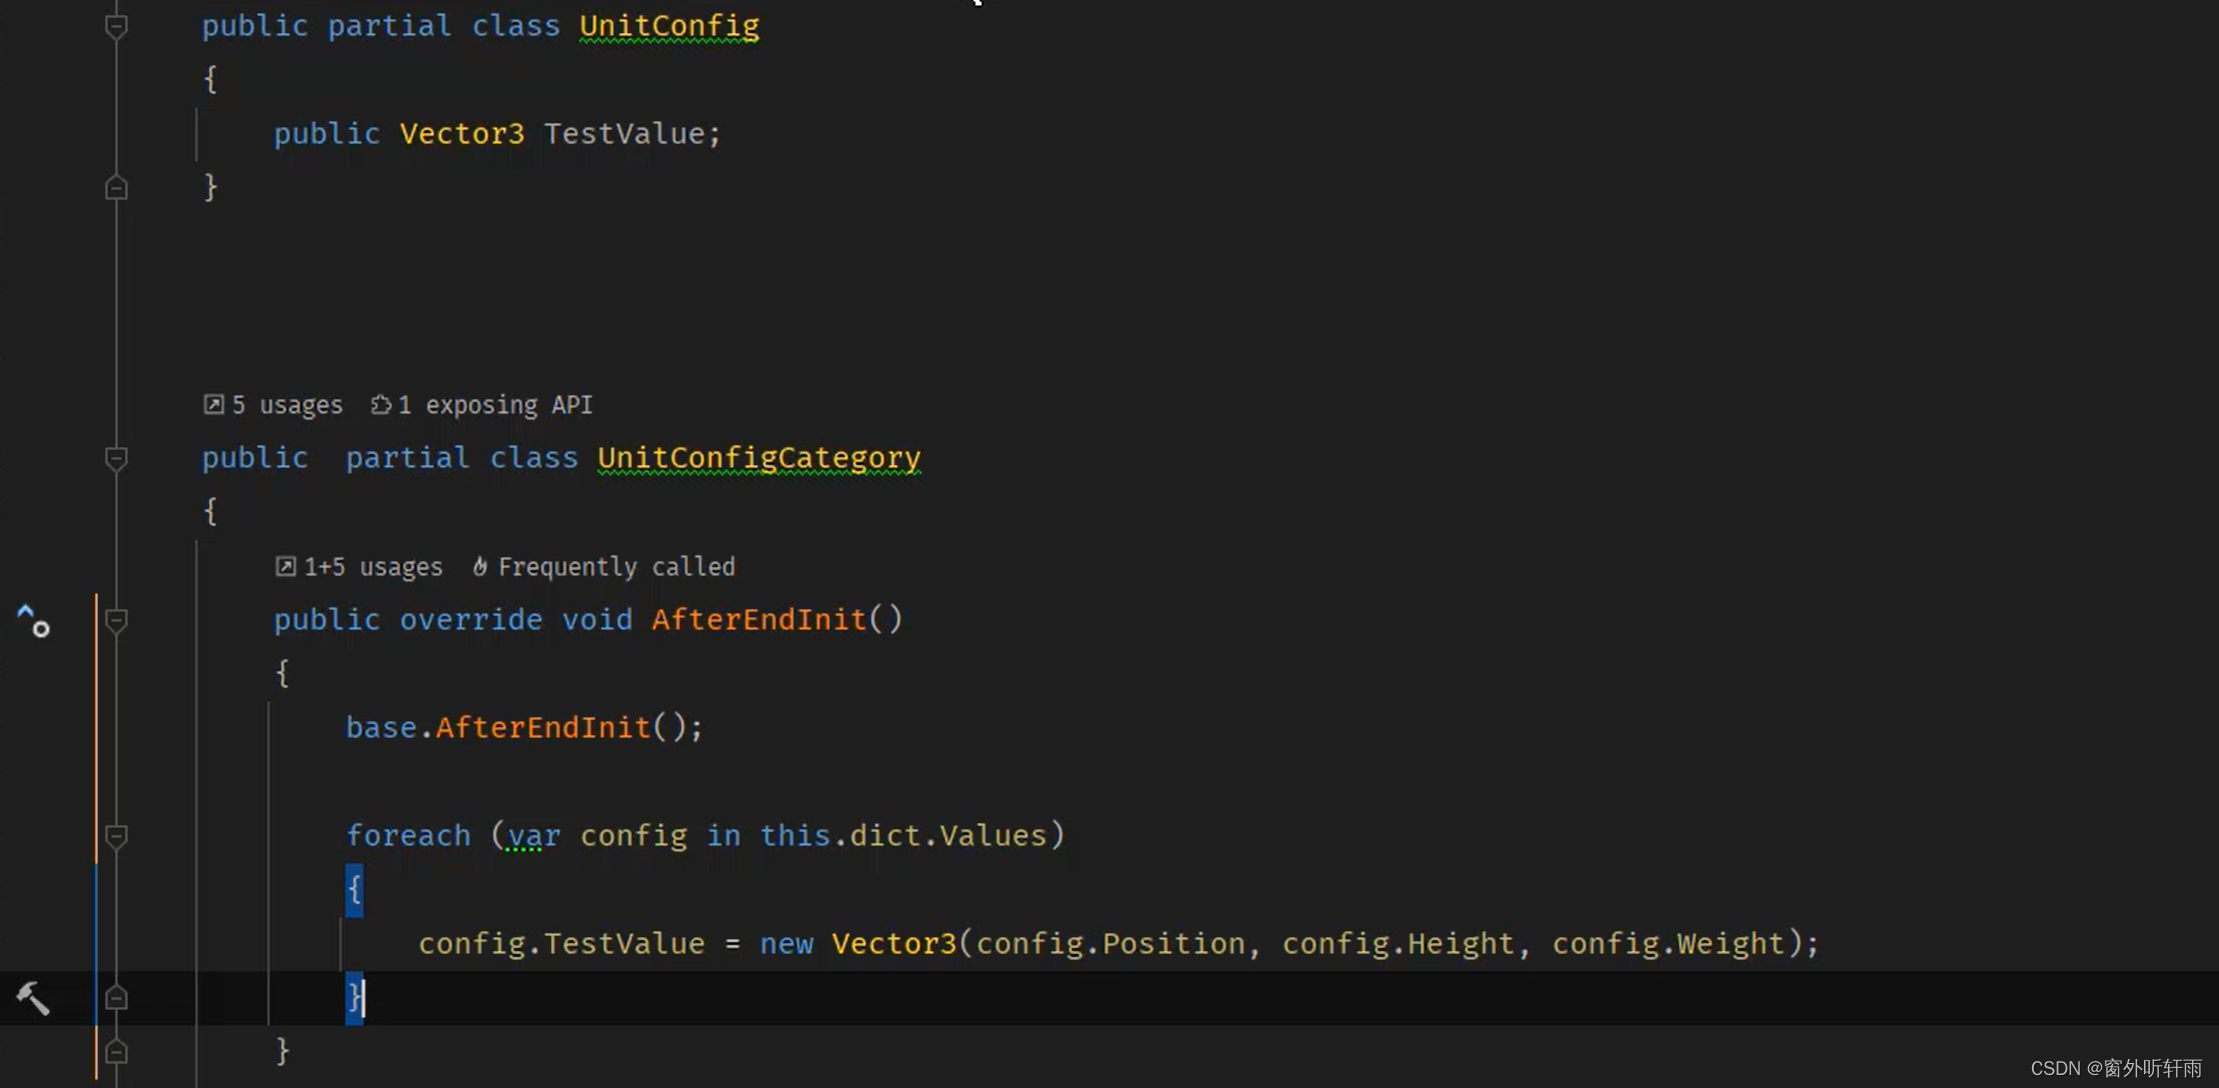Image resolution: width=2219 pixels, height=1088 pixels.
Task: Click the exposing API icon
Action: click(x=381, y=404)
